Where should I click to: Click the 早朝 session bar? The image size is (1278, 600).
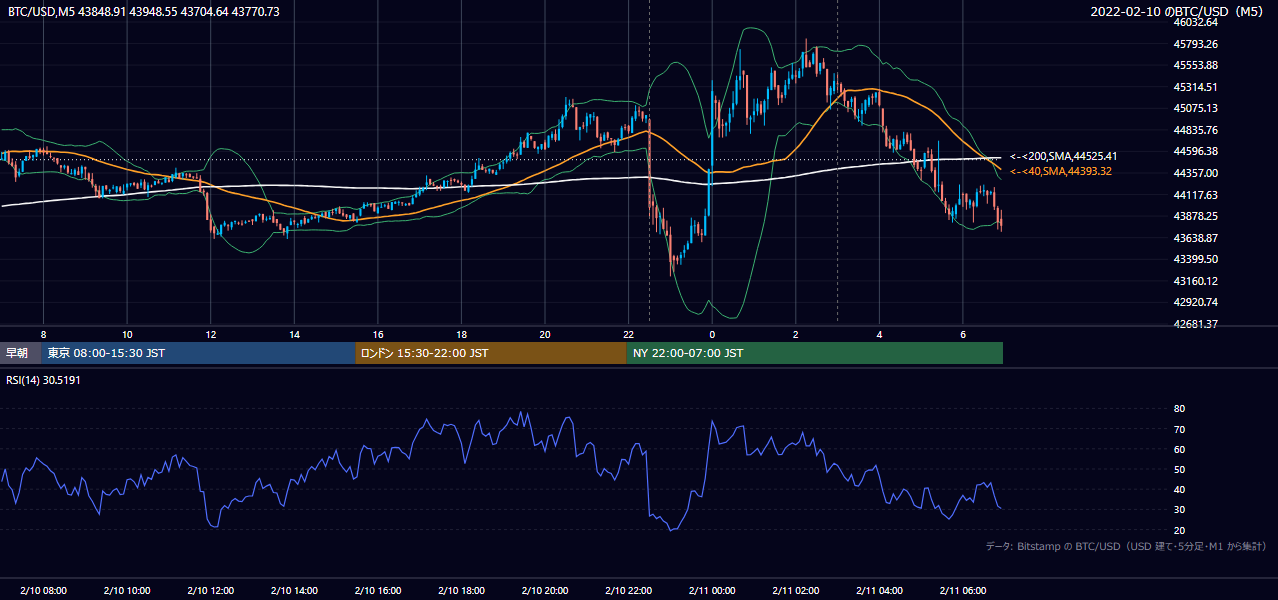(21, 353)
